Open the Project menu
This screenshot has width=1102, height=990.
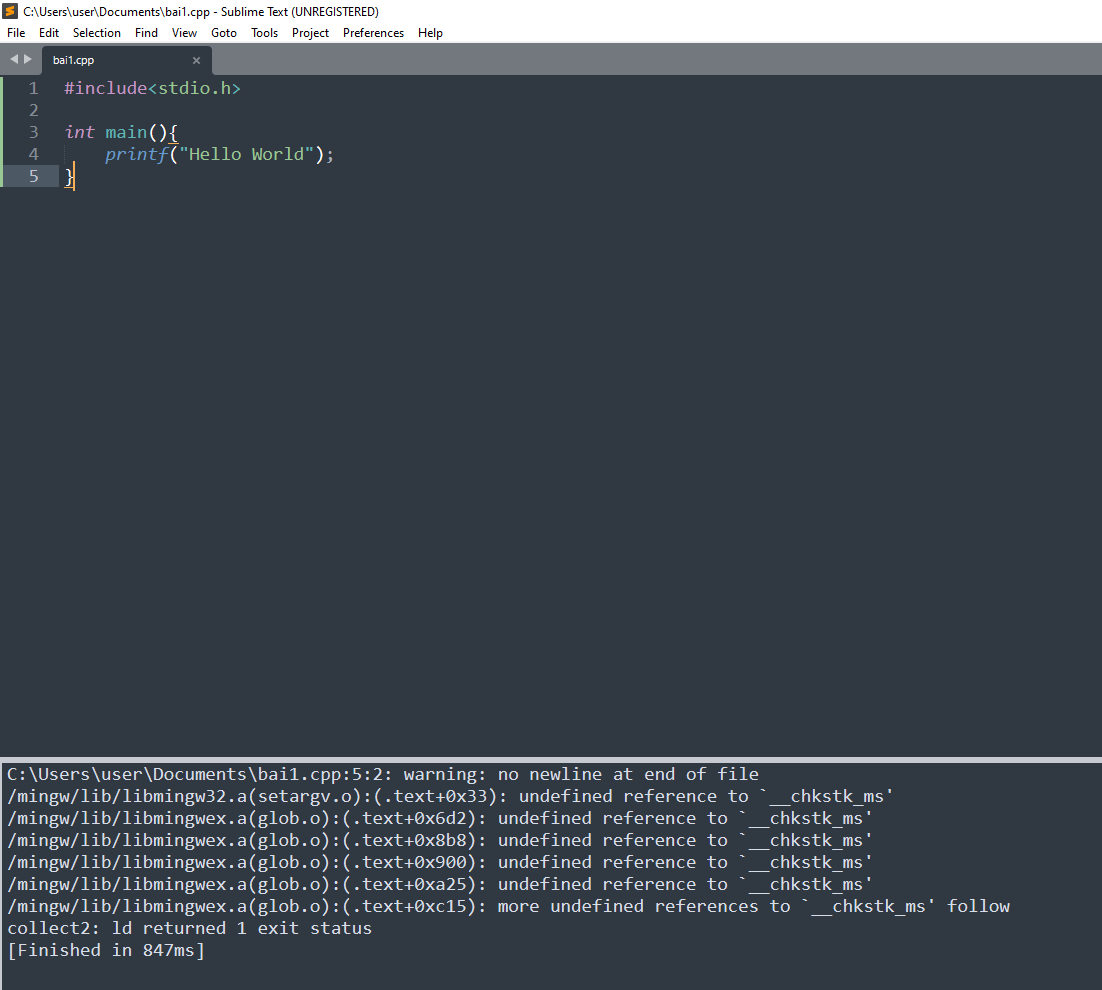(310, 33)
